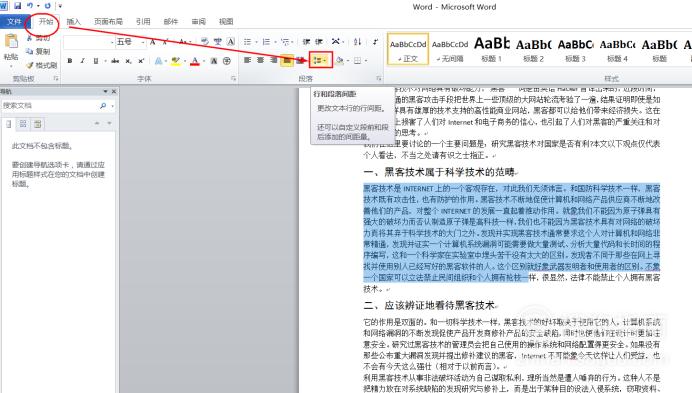692x393 pixels.
Task: Increase paragraph indent icon
Action: (x=319, y=42)
